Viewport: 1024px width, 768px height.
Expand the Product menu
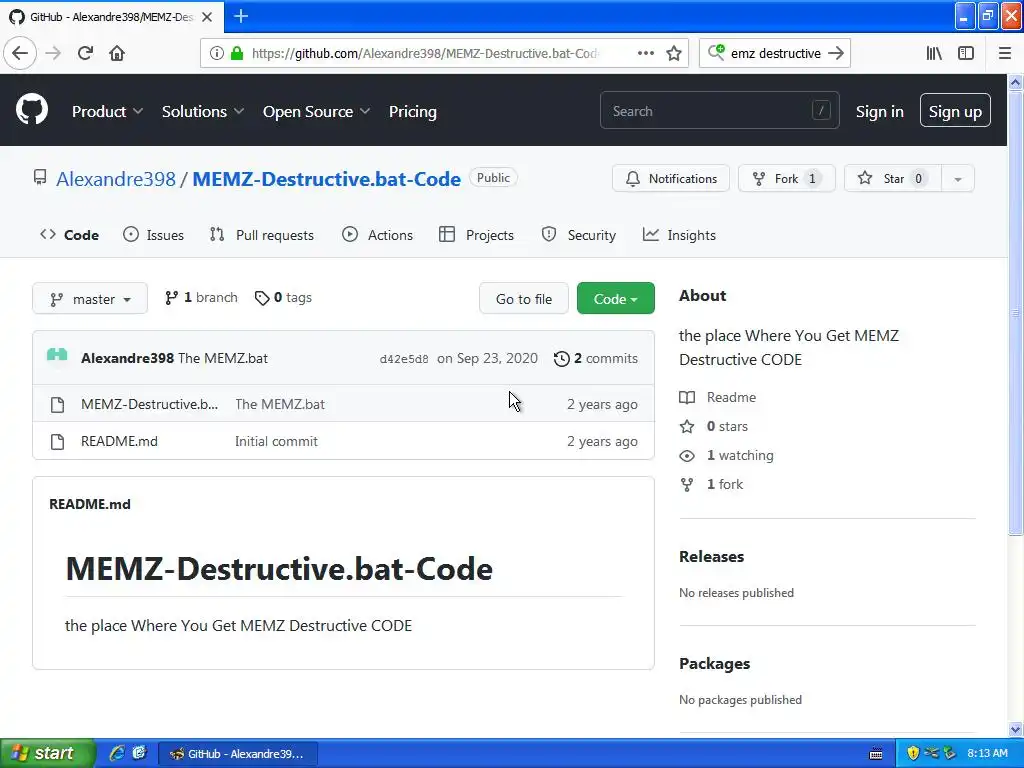107,112
